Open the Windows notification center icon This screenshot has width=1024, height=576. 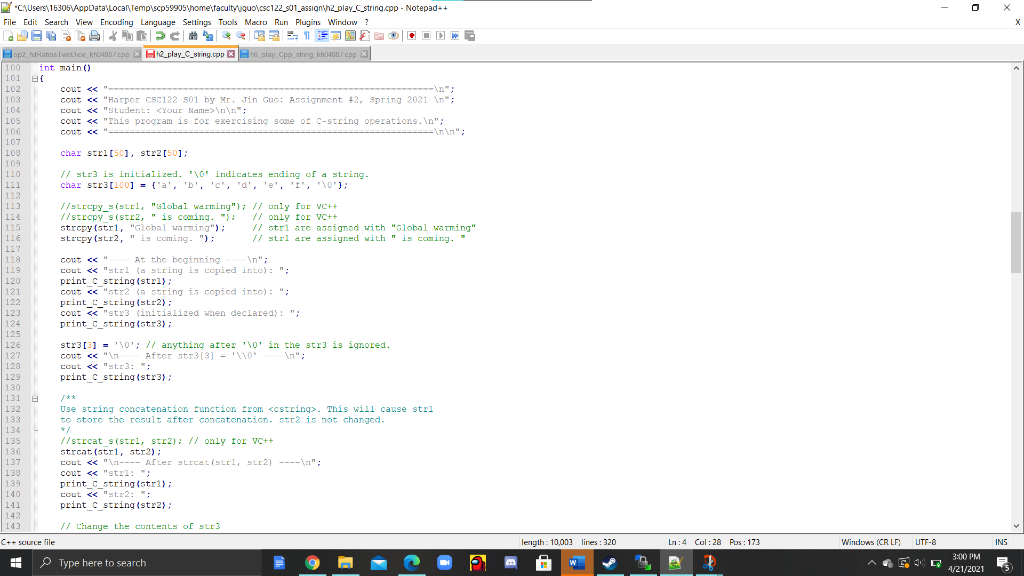click(1004, 563)
